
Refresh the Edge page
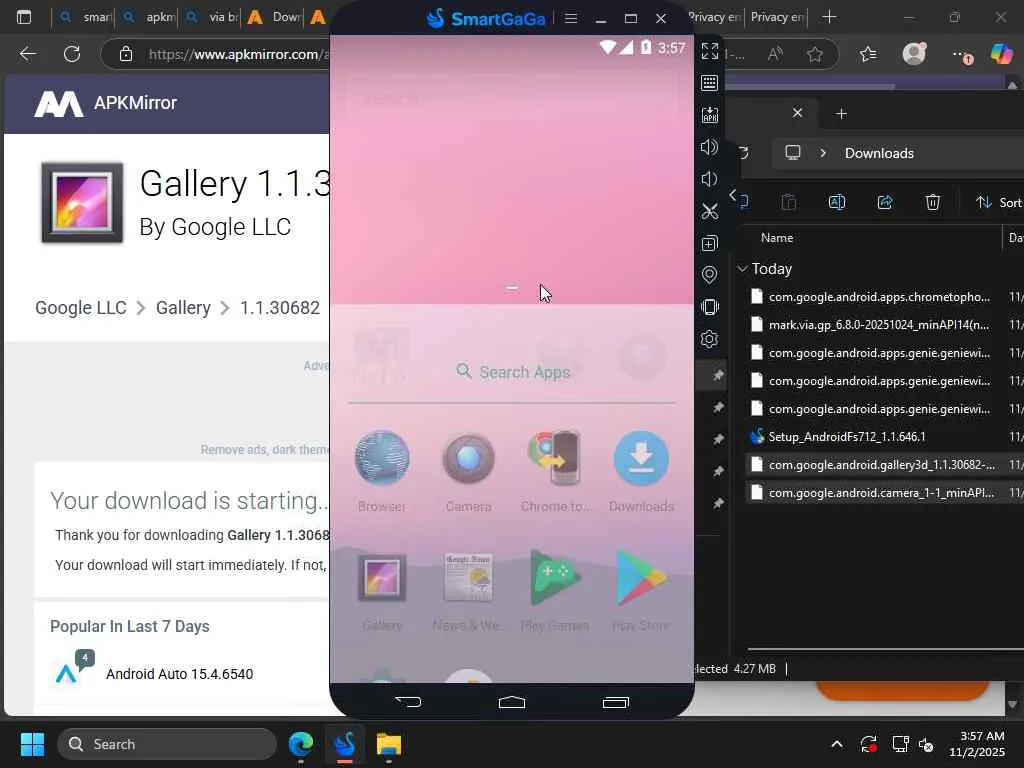click(x=72, y=54)
